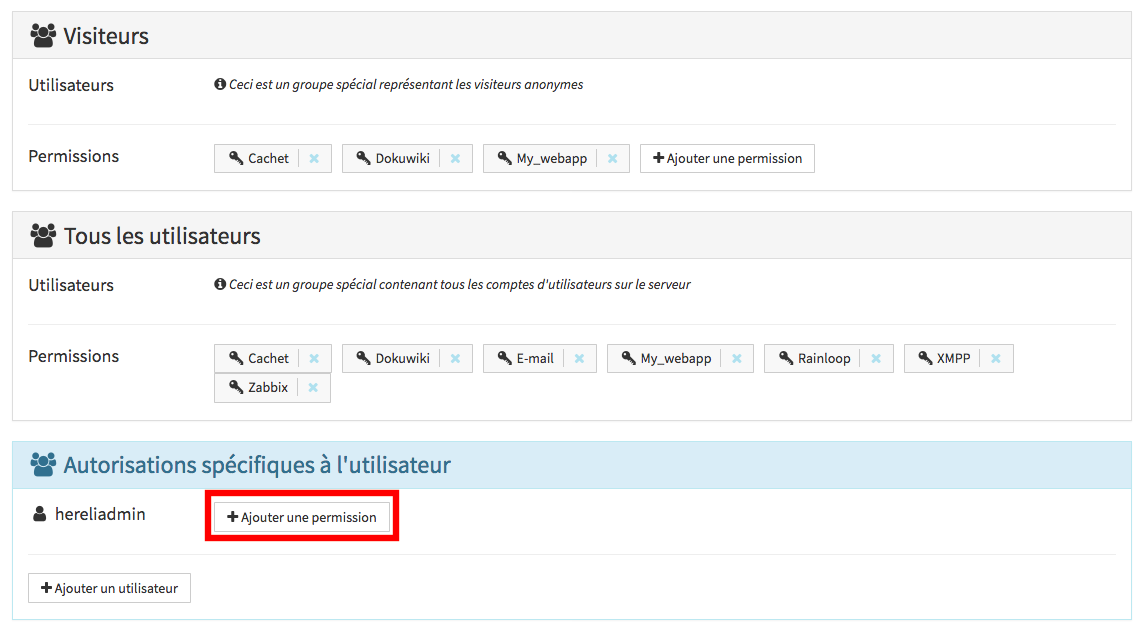Select the Zabbix permission tag
This screenshot has height=633, width=1144.
click(x=258, y=388)
